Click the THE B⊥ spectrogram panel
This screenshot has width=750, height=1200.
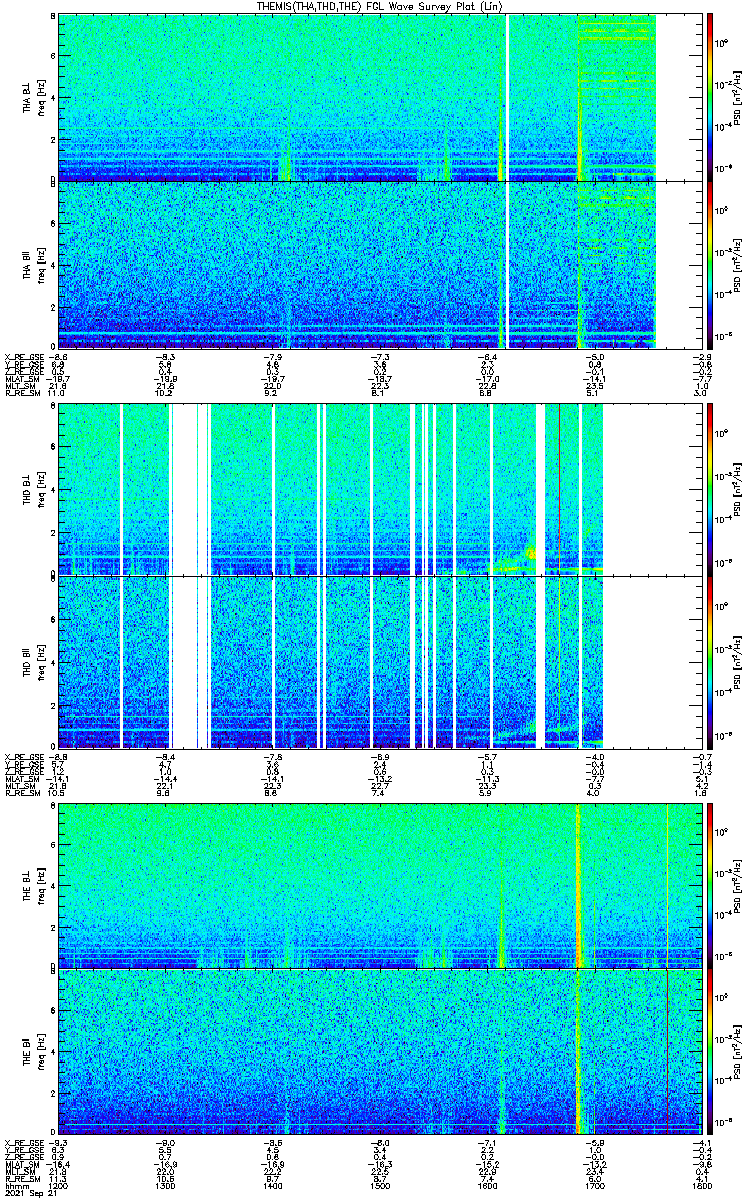tap(379, 884)
